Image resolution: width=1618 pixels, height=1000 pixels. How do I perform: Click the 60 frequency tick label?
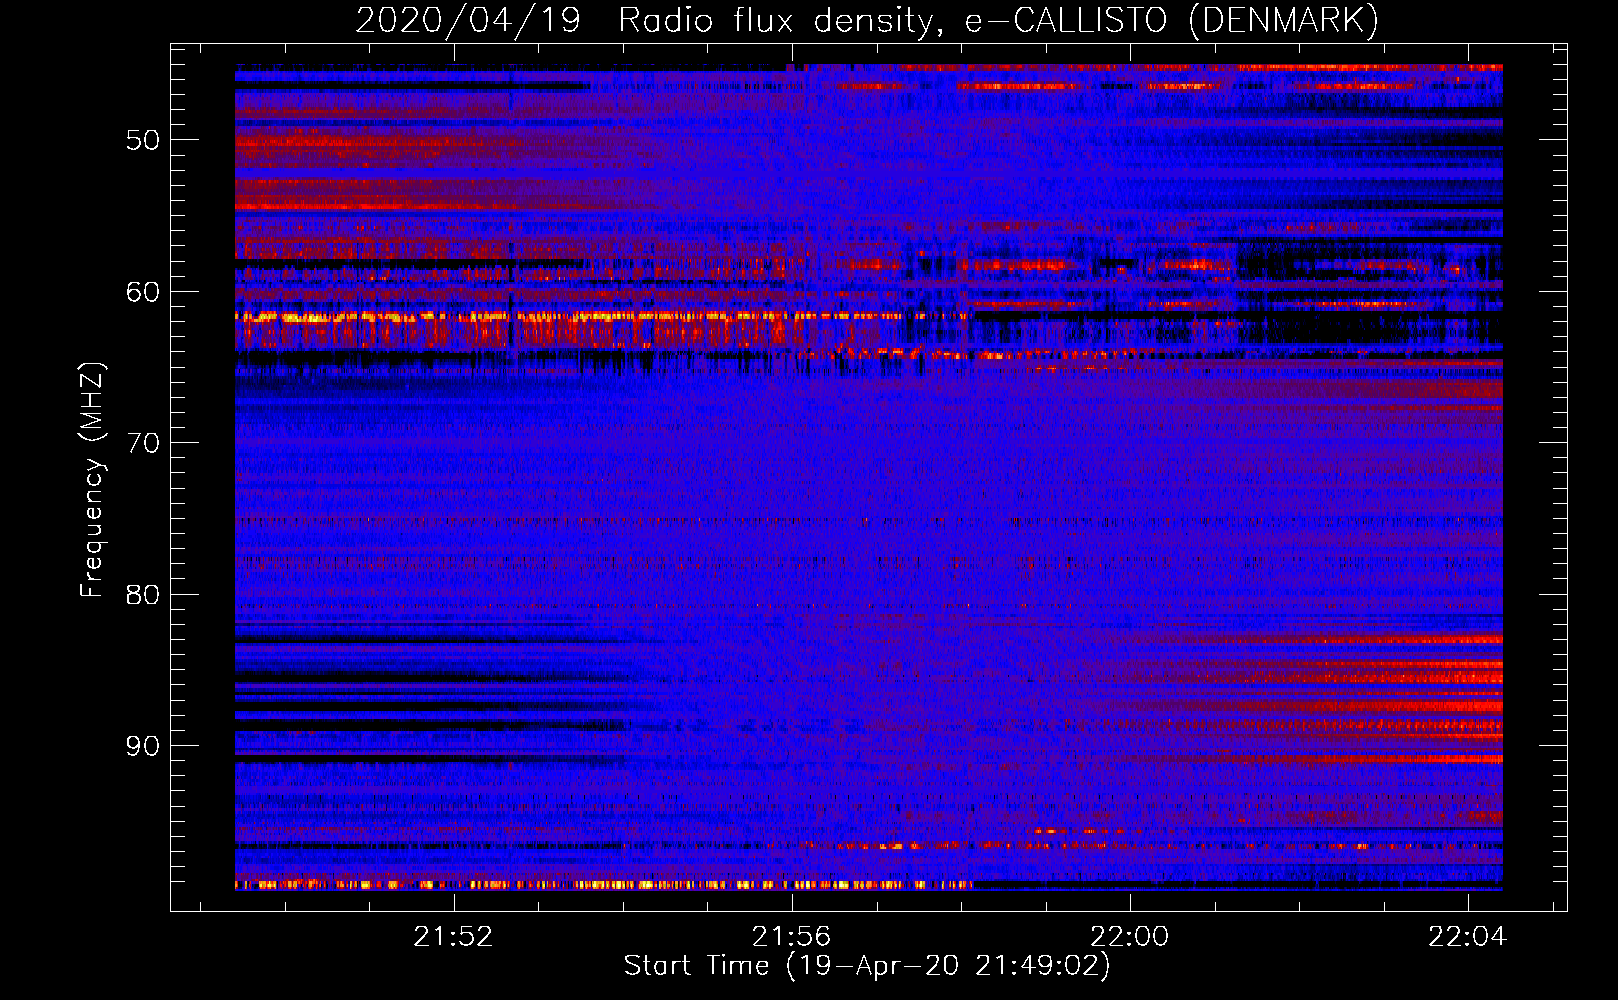(x=142, y=292)
